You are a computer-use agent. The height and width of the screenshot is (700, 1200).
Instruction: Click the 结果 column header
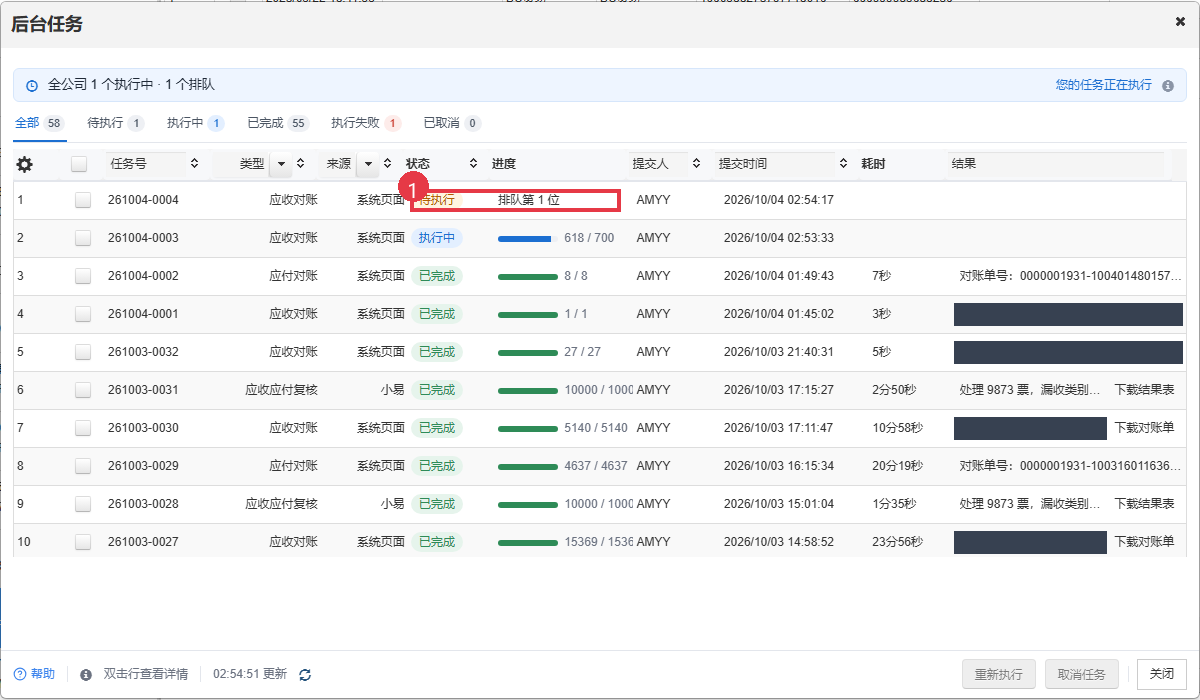pos(964,164)
